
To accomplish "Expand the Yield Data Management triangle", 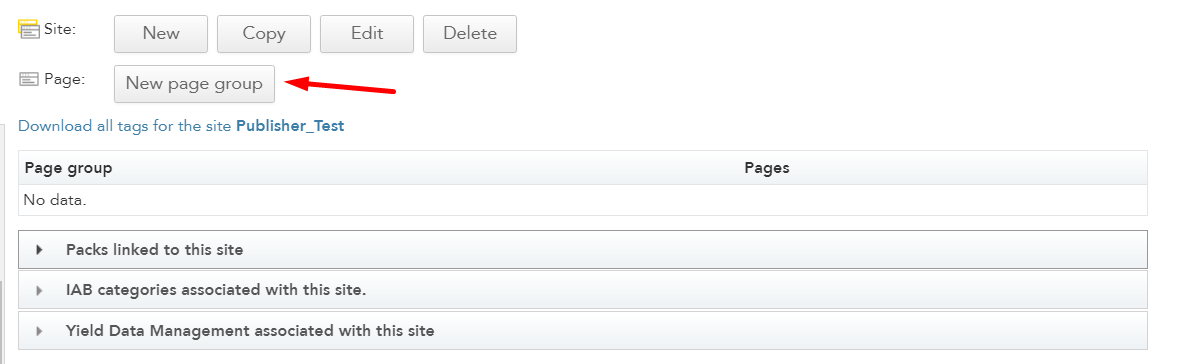I will point(39,331).
